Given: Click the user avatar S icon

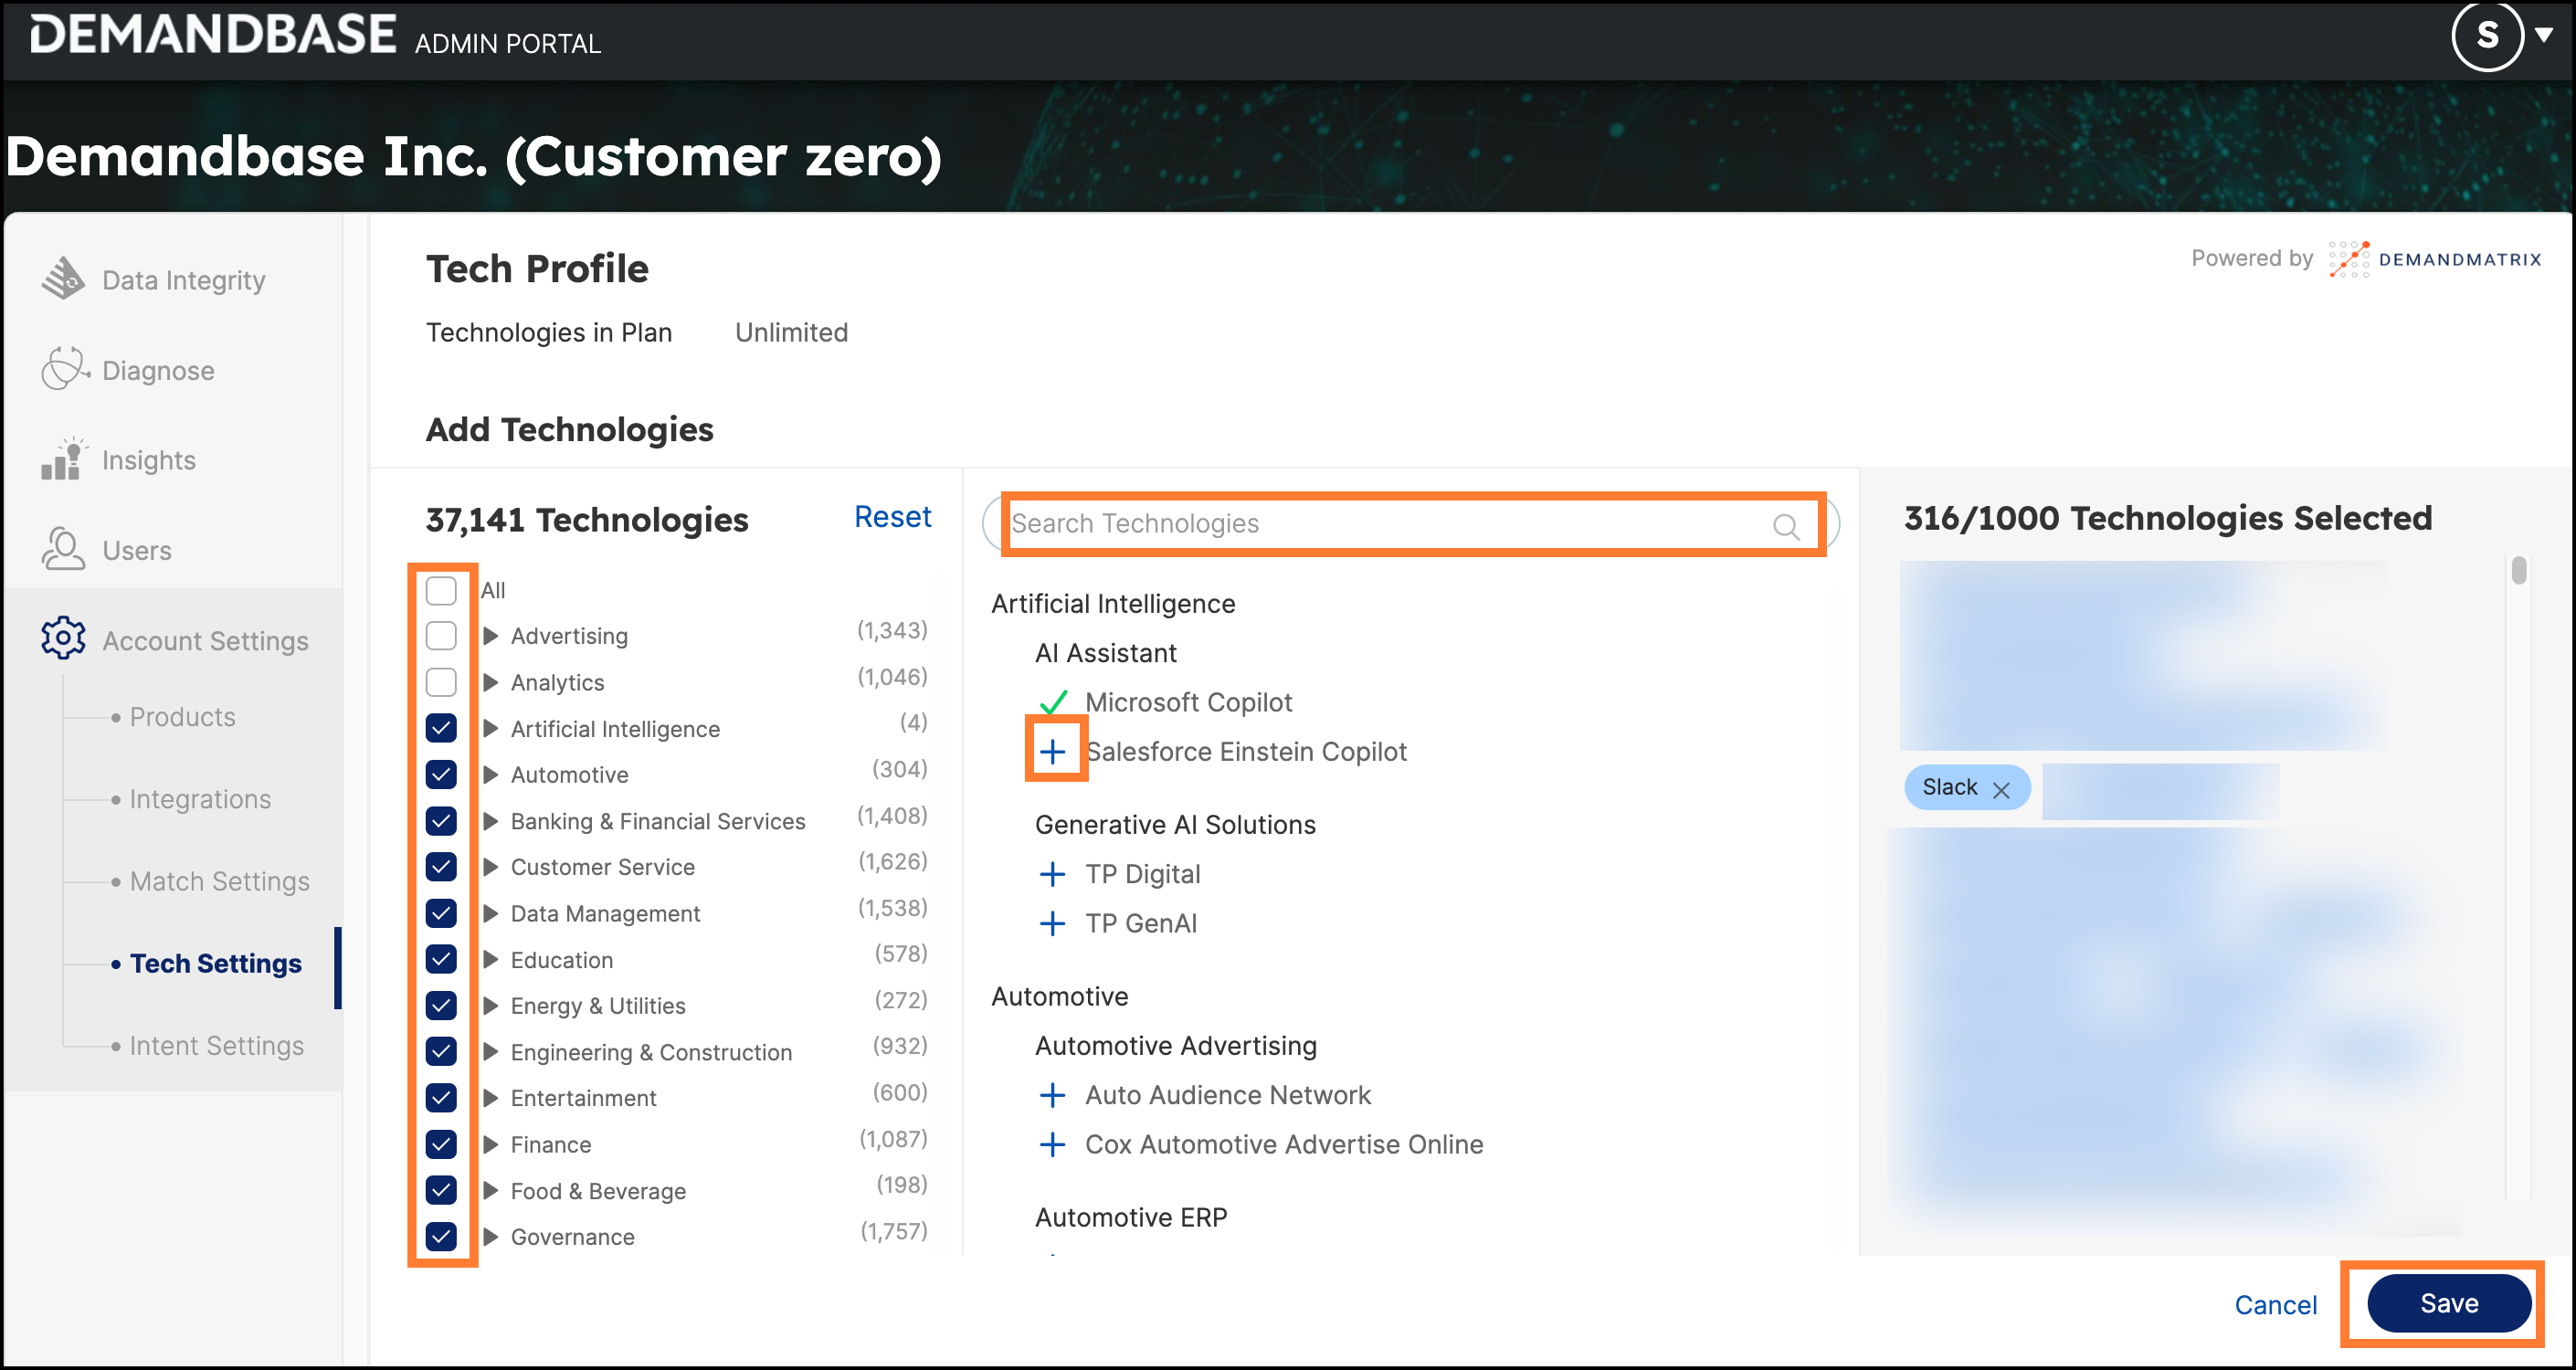Looking at the screenshot, I should pyautogui.click(x=2487, y=36).
